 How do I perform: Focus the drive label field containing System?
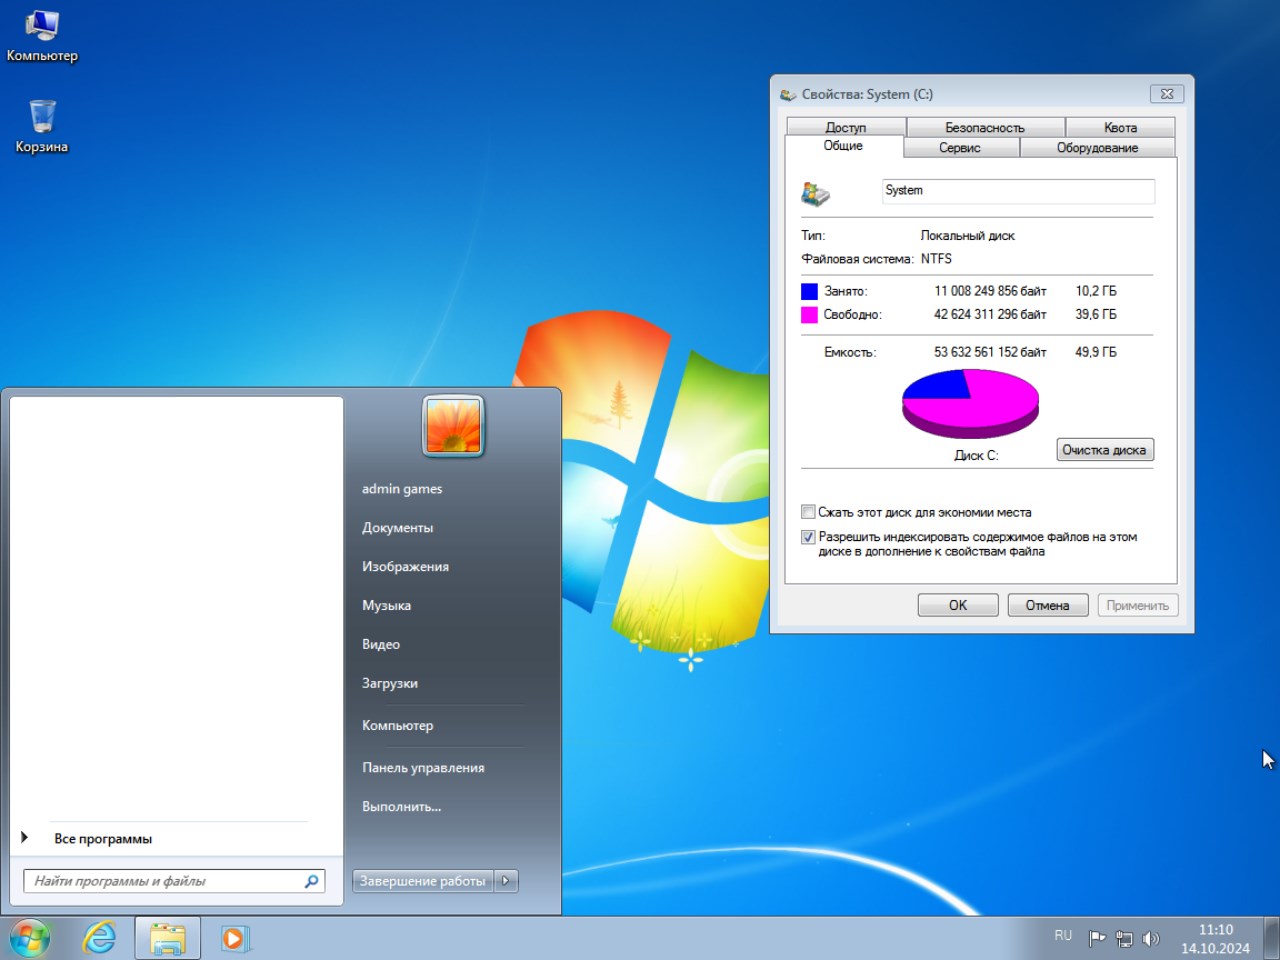[x=1018, y=191]
